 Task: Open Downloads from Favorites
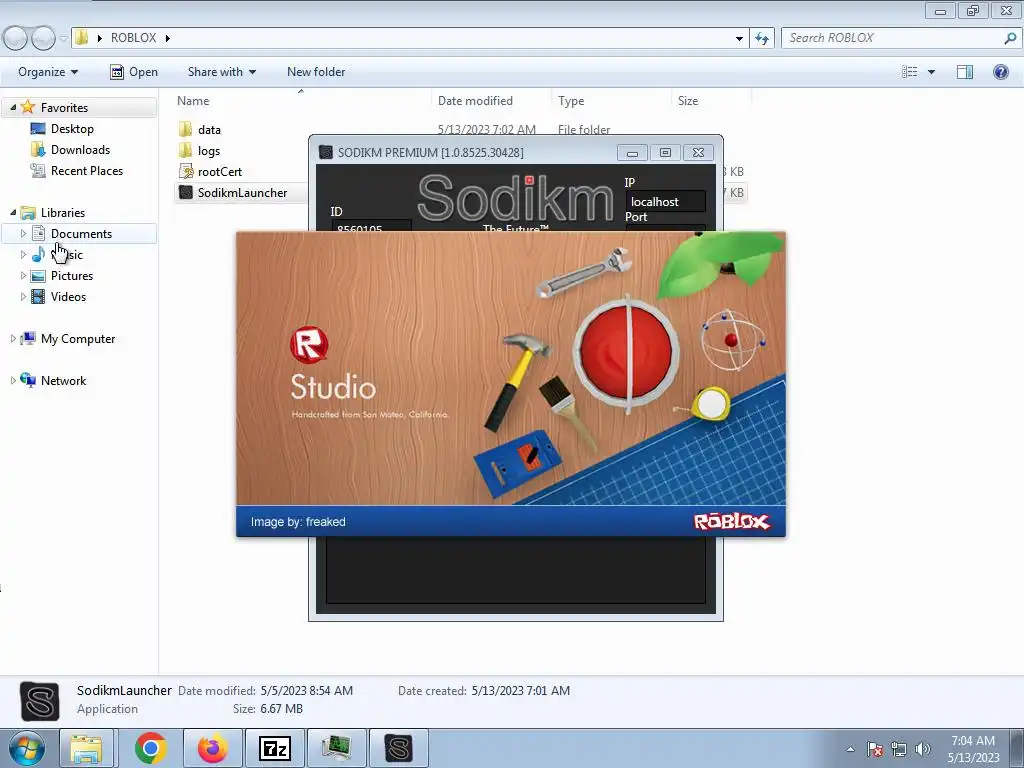[80, 150]
